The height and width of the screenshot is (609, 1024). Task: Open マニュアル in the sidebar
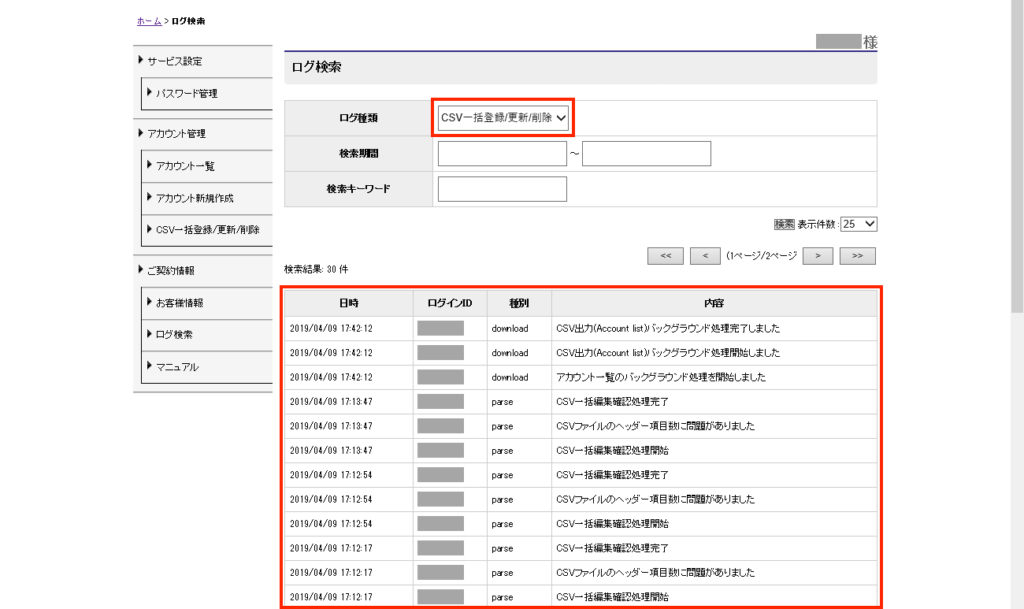pos(177,367)
